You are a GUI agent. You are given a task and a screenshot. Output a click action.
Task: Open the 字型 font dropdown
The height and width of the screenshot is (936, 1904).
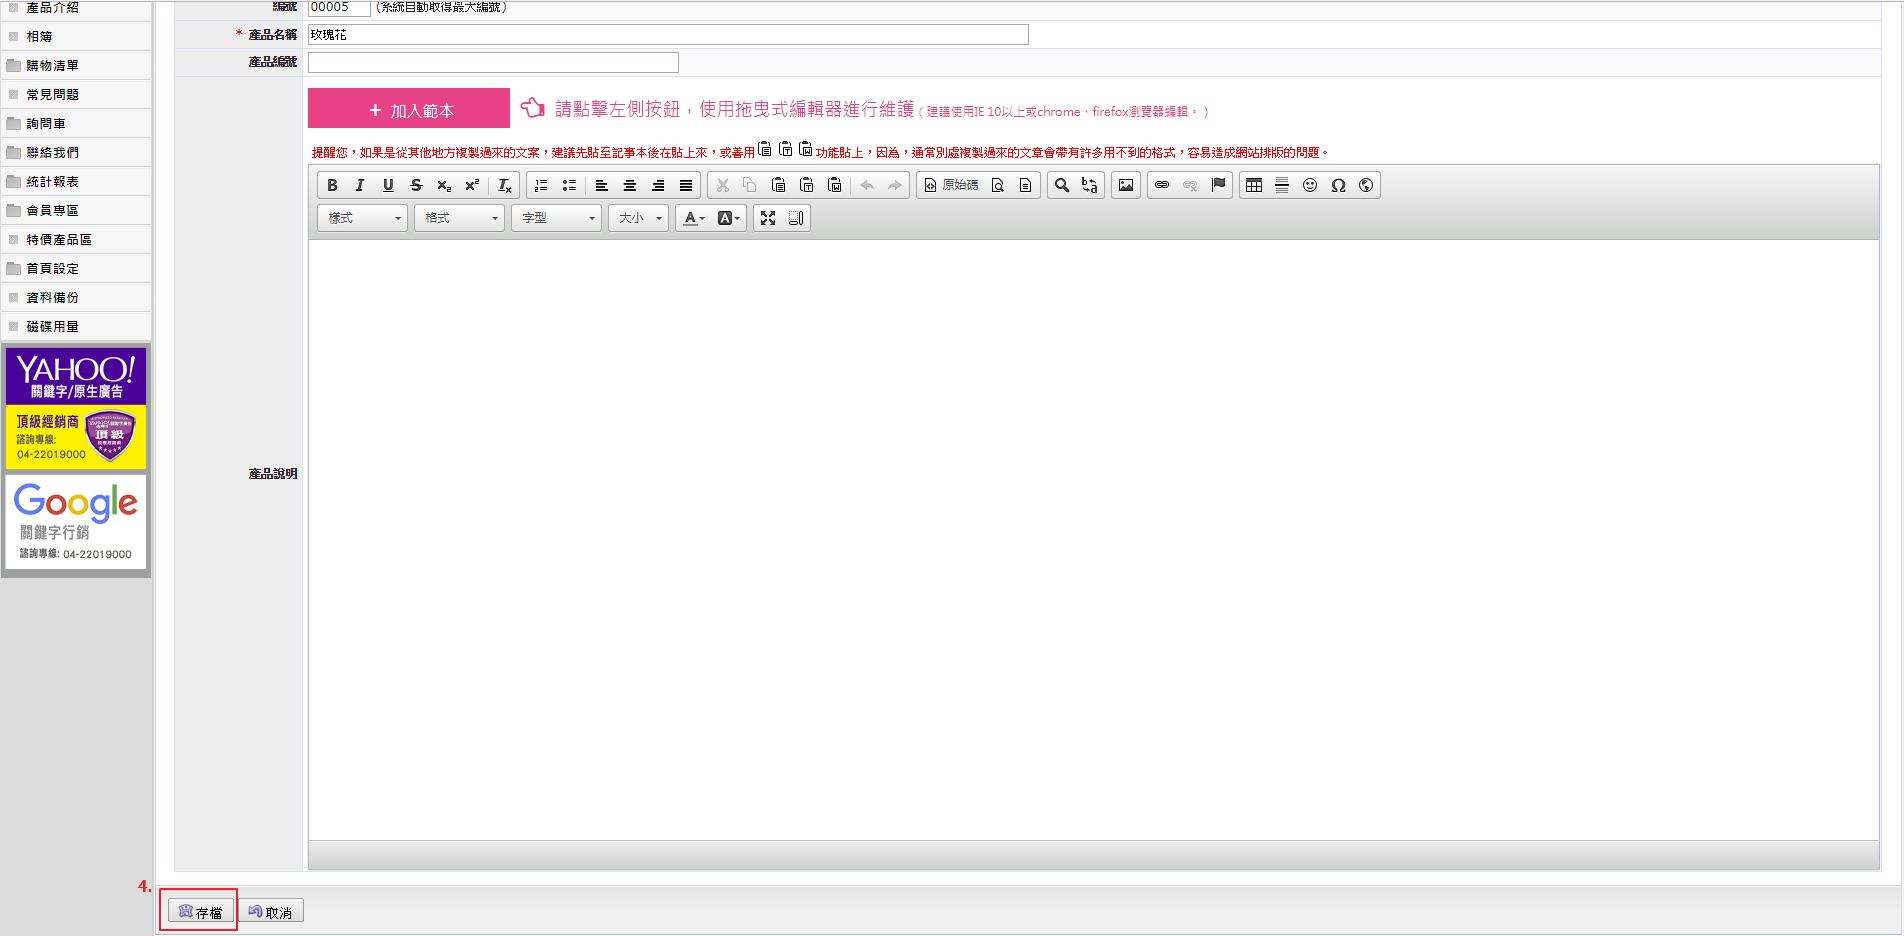[x=556, y=218]
